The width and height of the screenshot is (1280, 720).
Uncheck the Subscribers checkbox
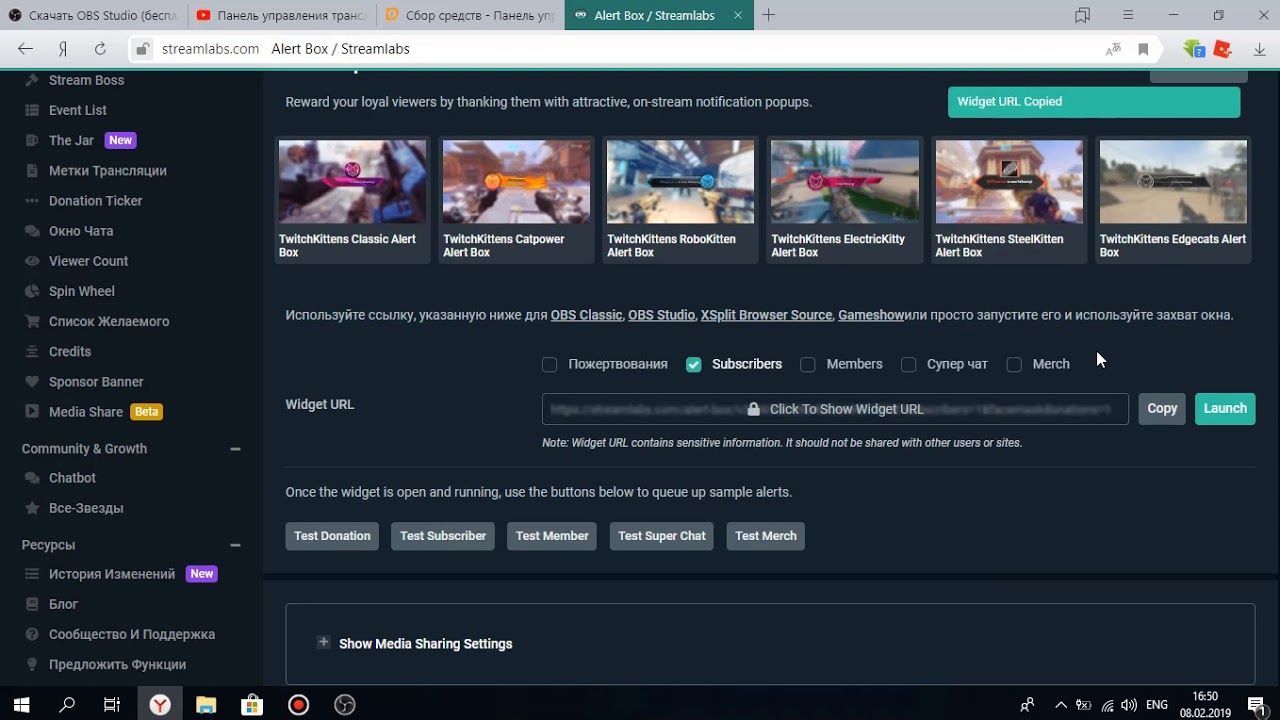coord(694,365)
